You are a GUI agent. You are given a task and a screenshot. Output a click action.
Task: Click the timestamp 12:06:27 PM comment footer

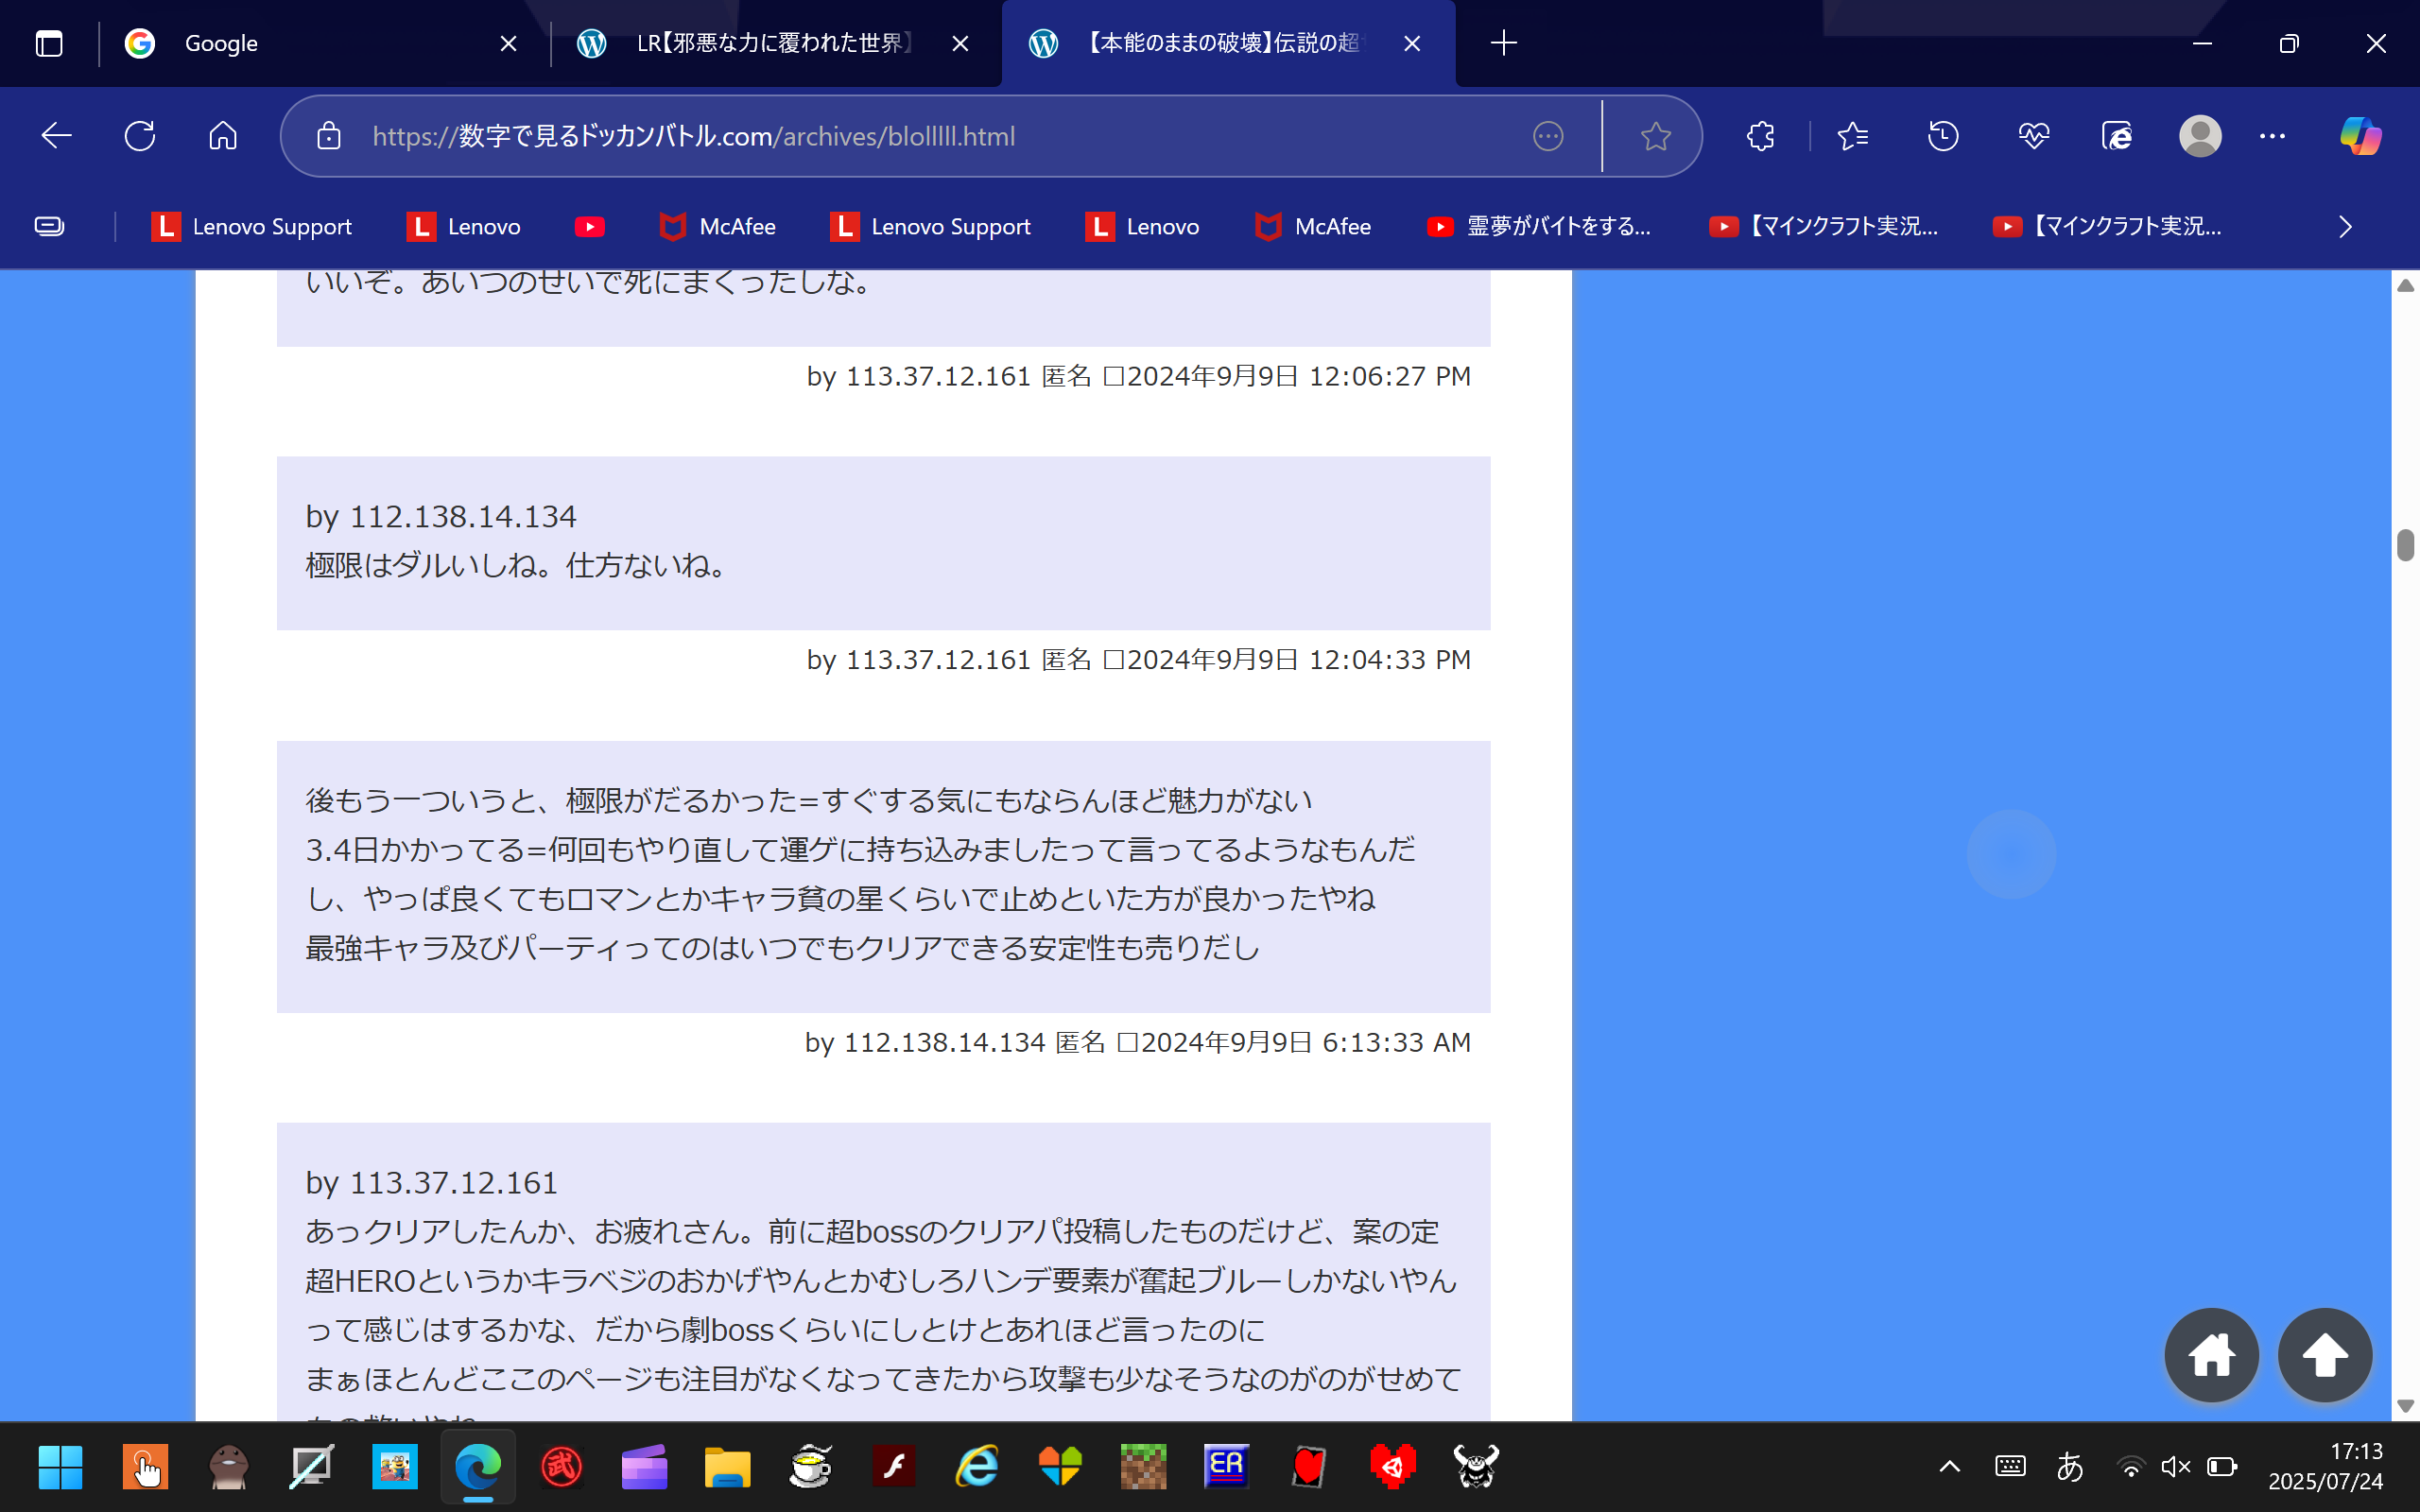tap(1138, 376)
